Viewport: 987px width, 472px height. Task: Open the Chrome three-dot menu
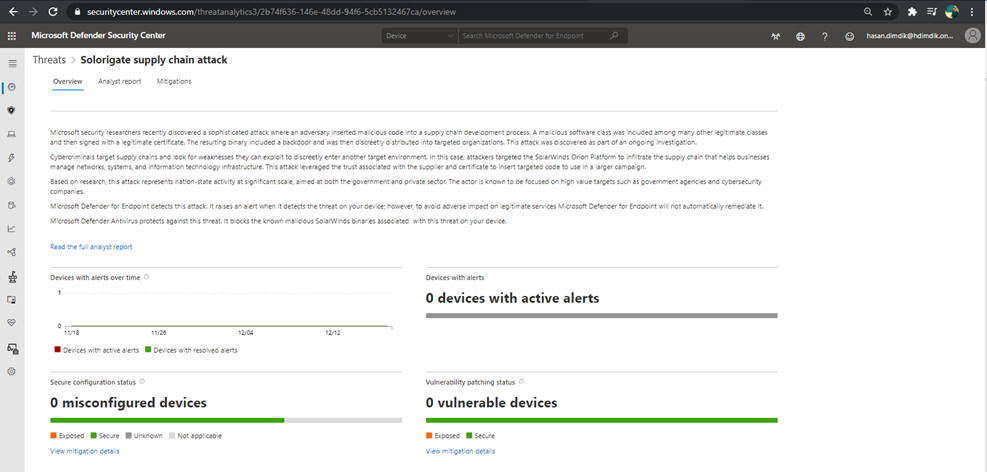pyautogui.click(x=973, y=12)
